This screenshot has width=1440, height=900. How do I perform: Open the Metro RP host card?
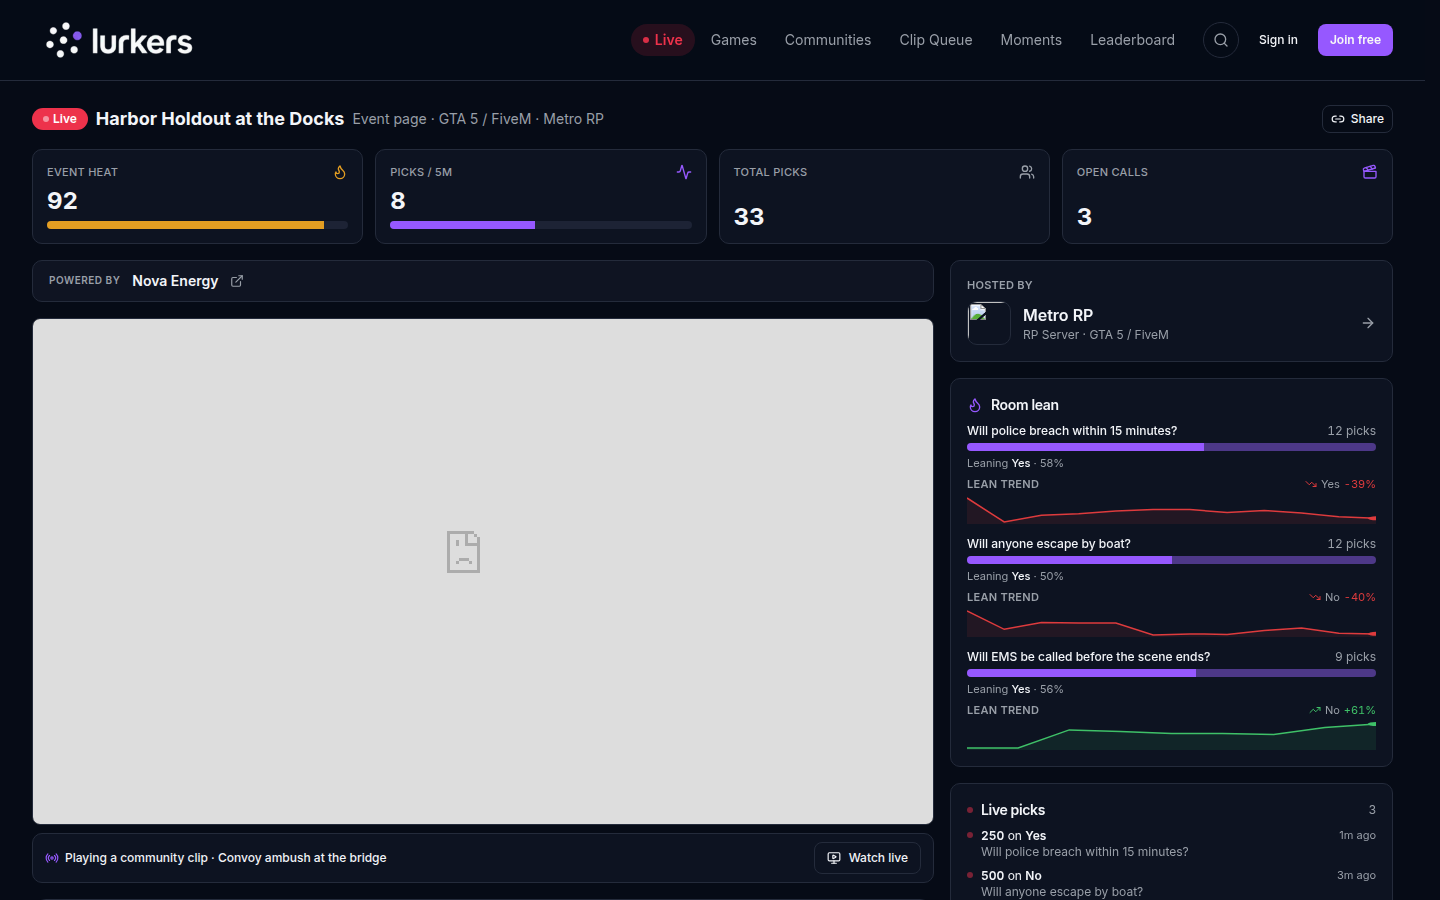pos(1171,311)
